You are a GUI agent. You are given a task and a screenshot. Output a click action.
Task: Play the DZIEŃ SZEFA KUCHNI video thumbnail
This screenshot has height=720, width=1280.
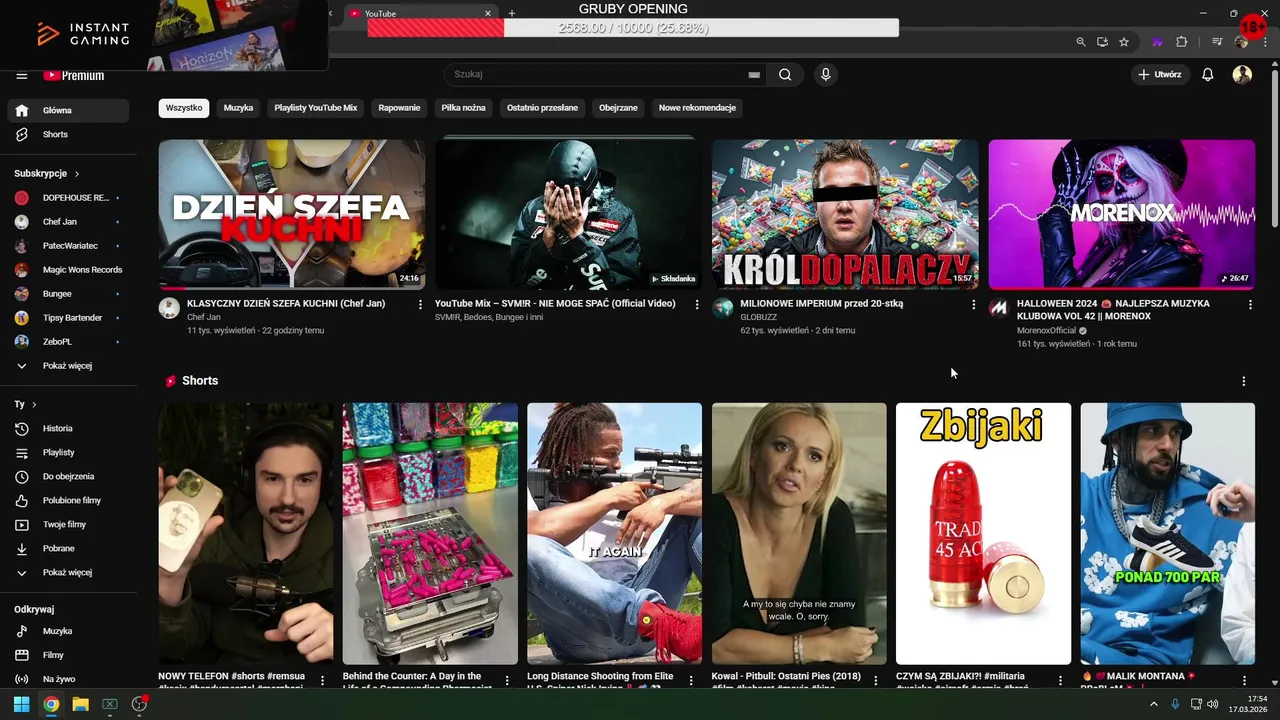click(291, 214)
